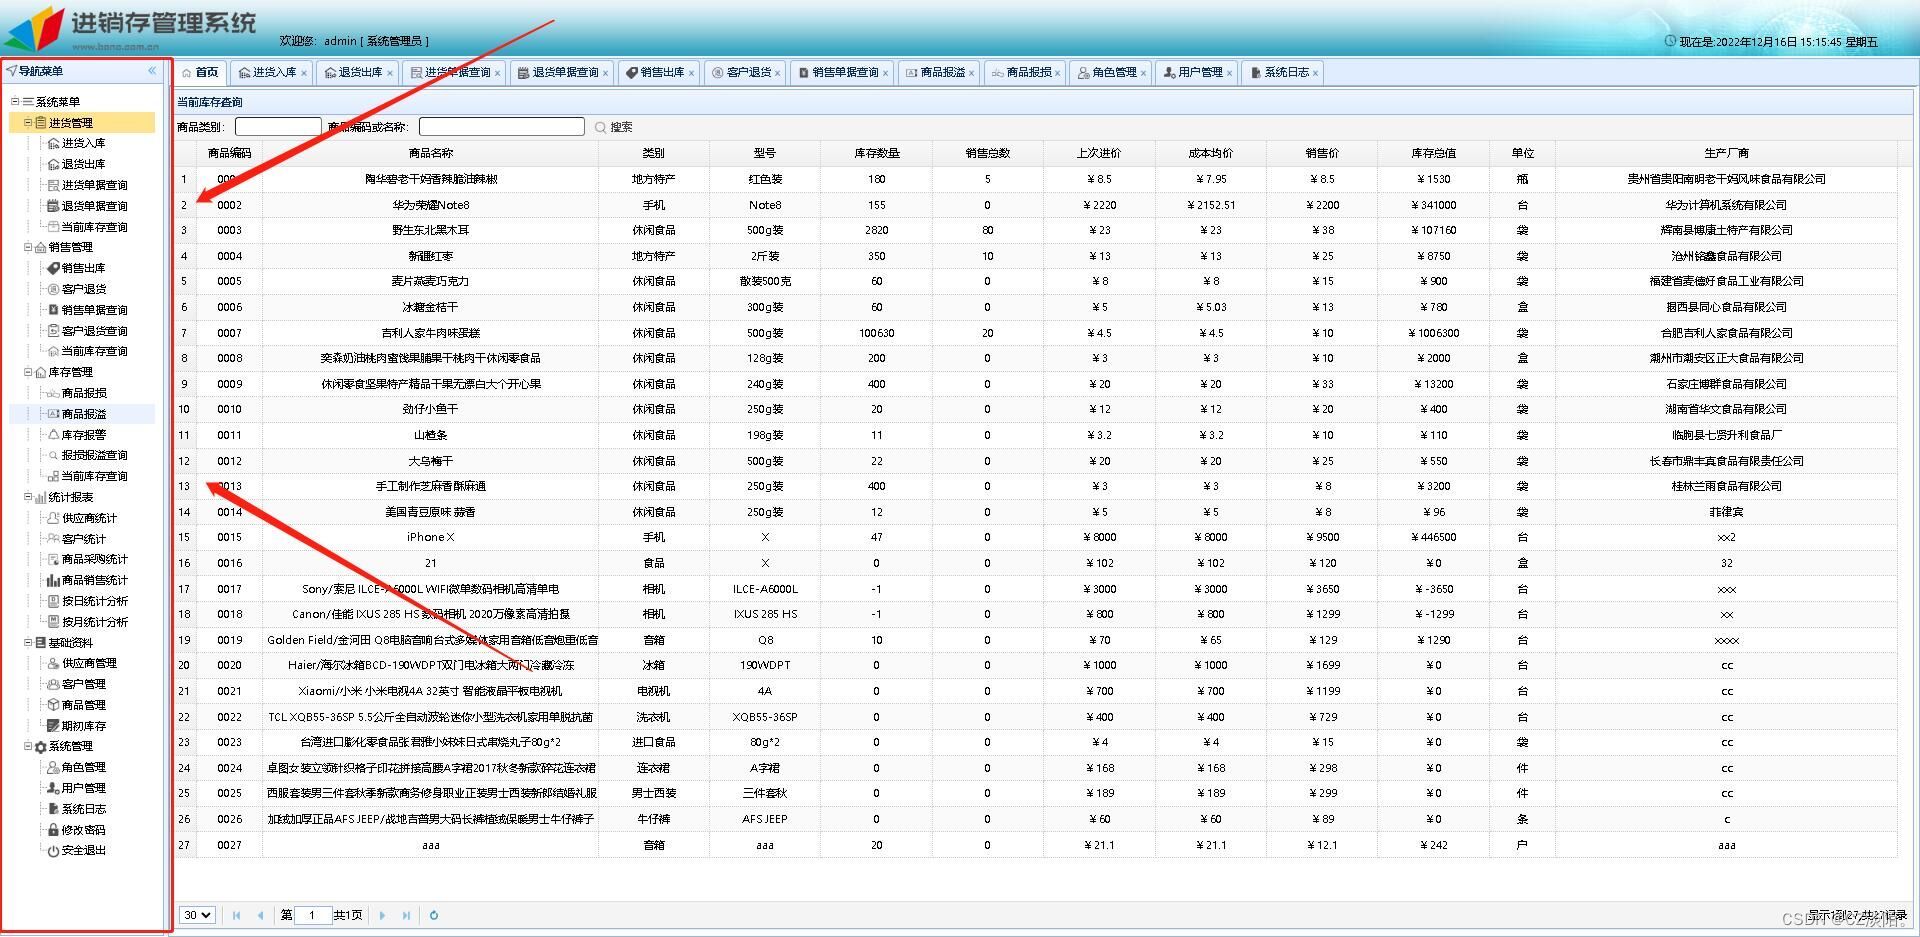Open 角色管理 in sidebar tree
This screenshot has width=1920, height=937.
[x=83, y=767]
